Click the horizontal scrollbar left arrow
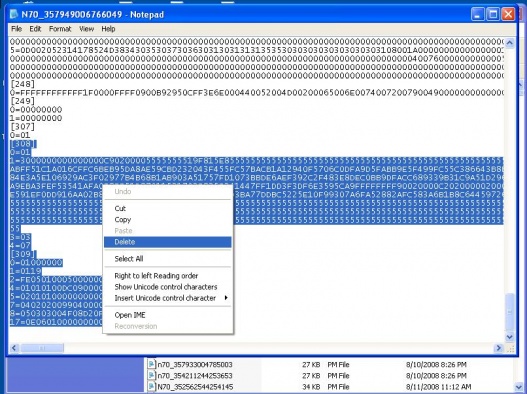The height and width of the screenshot is (394, 527). (14, 348)
